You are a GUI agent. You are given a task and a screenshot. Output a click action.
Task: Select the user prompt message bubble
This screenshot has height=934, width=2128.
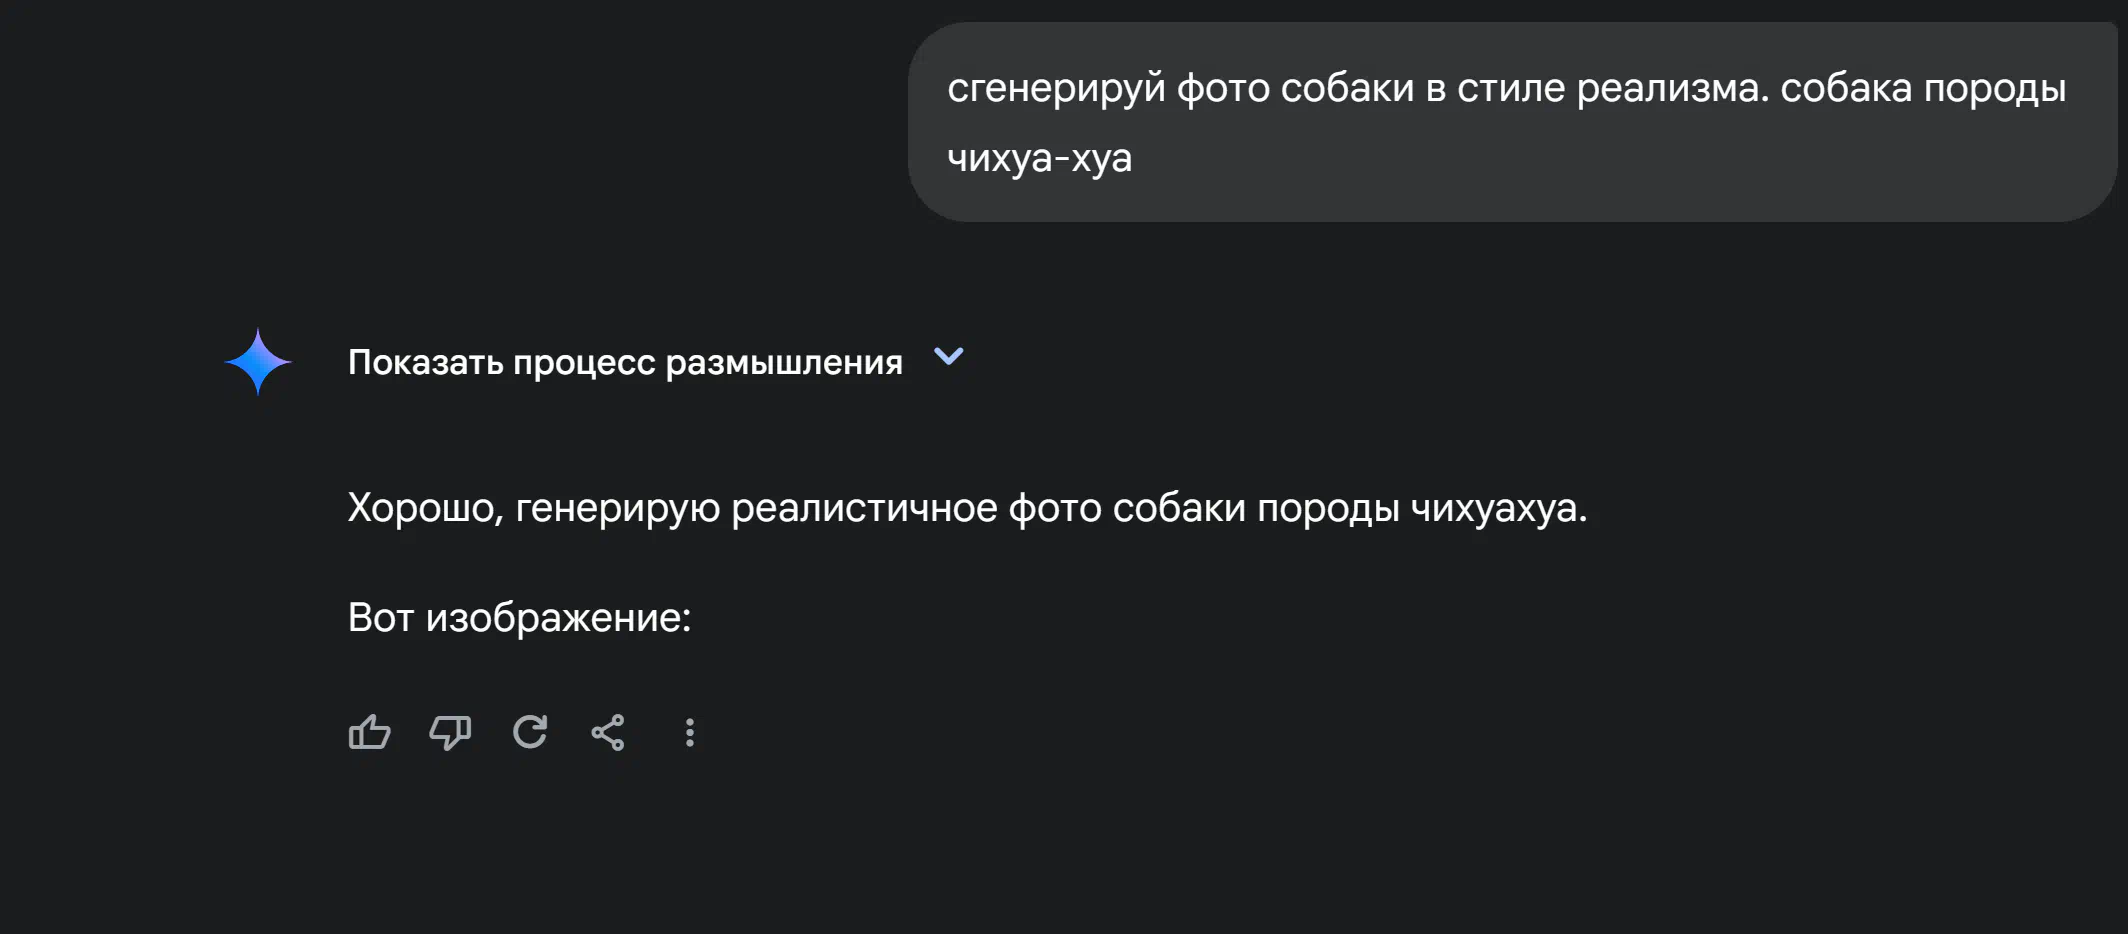(1512, 122)
